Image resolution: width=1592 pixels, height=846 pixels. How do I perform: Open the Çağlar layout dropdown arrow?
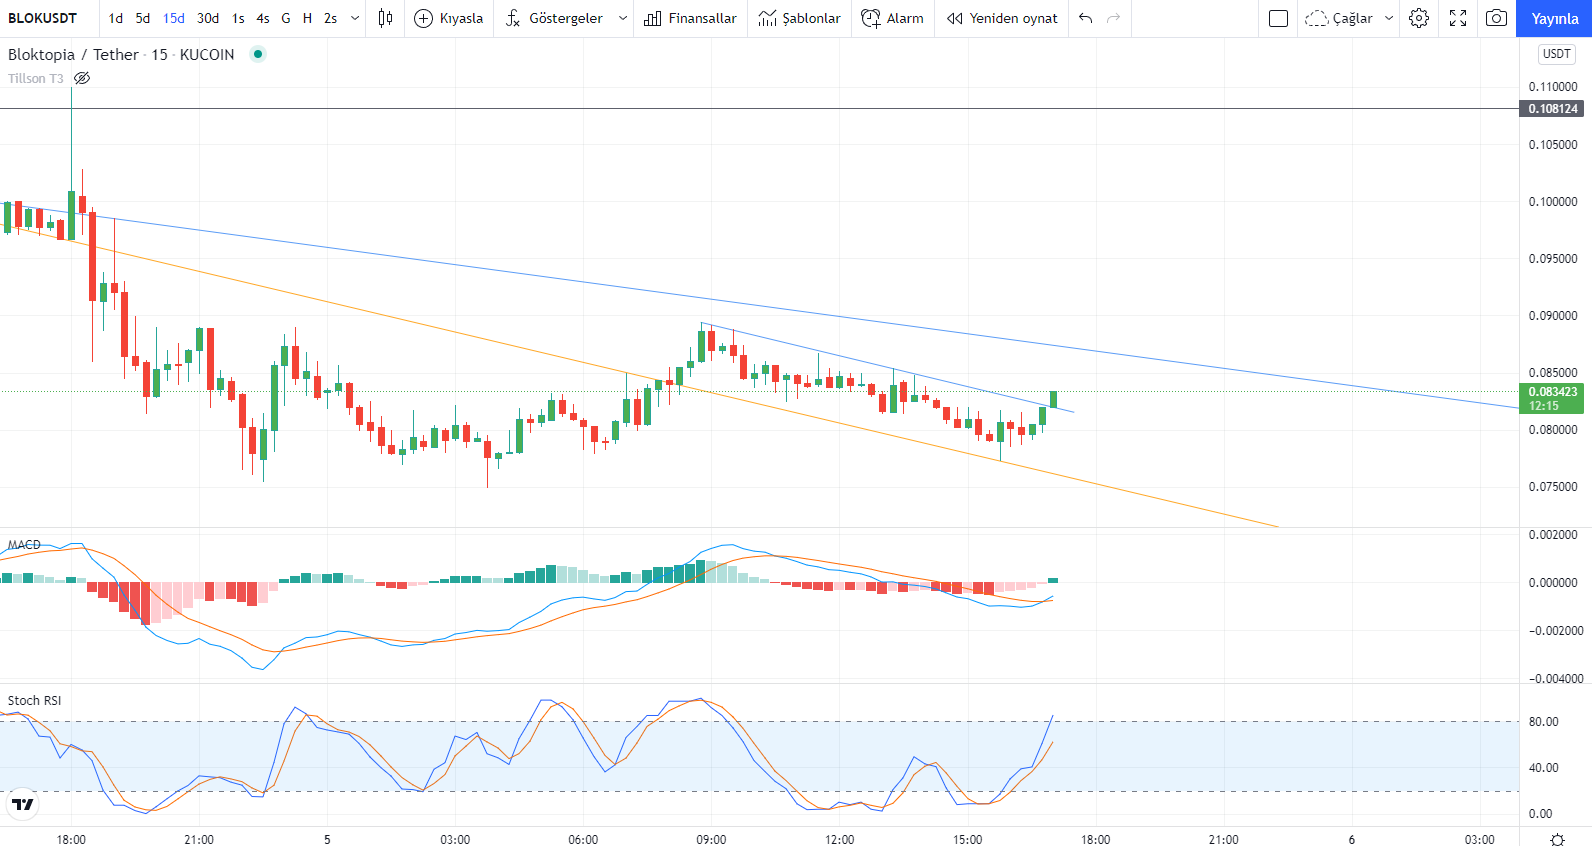(x=1389, y=18)
